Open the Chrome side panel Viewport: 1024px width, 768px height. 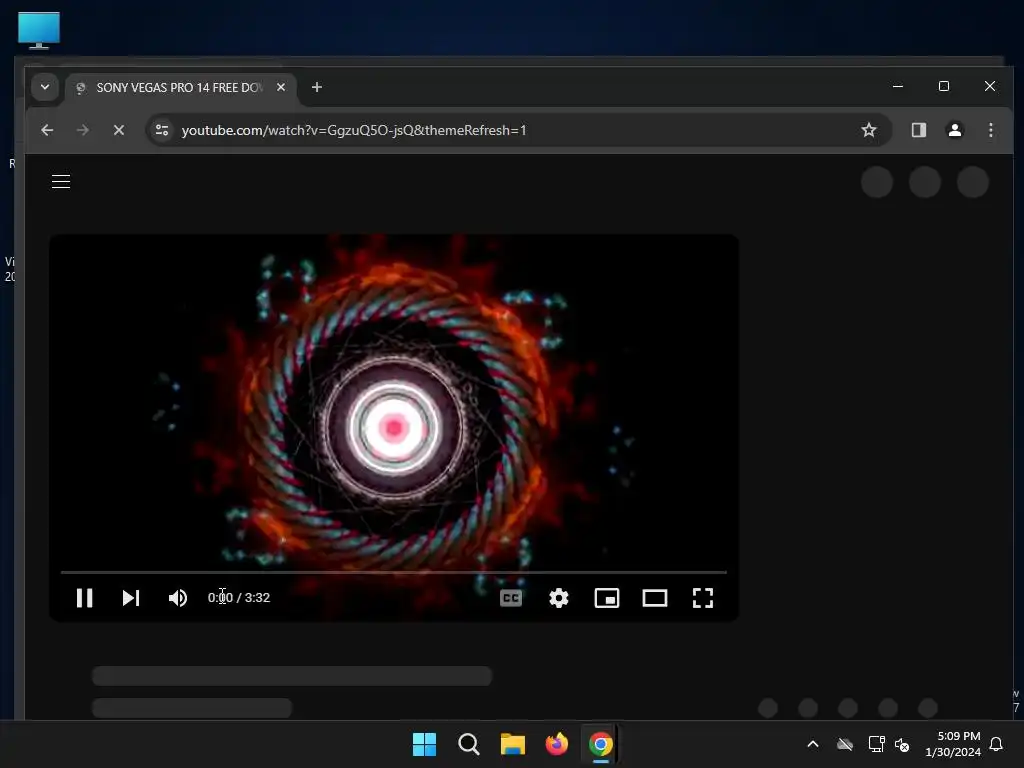(919, 130)
